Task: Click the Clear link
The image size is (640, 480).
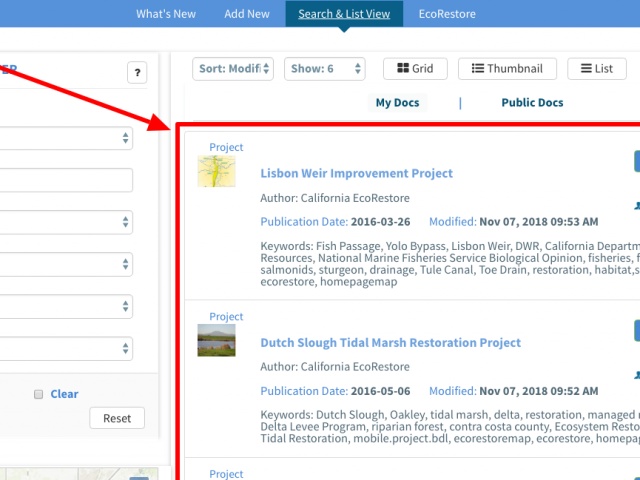Action: pyautogui.click(x=64, y=394)
